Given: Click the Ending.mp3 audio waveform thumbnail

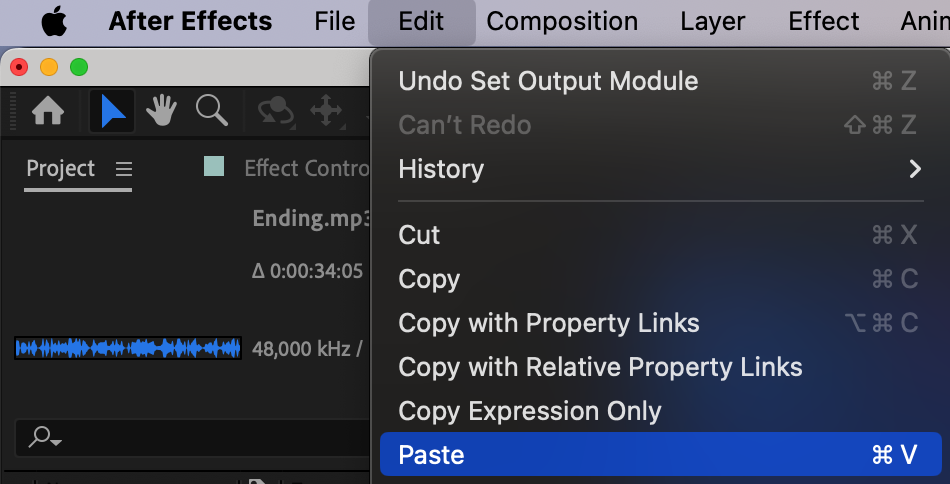Looking at the screenshot, I should 128,348.
